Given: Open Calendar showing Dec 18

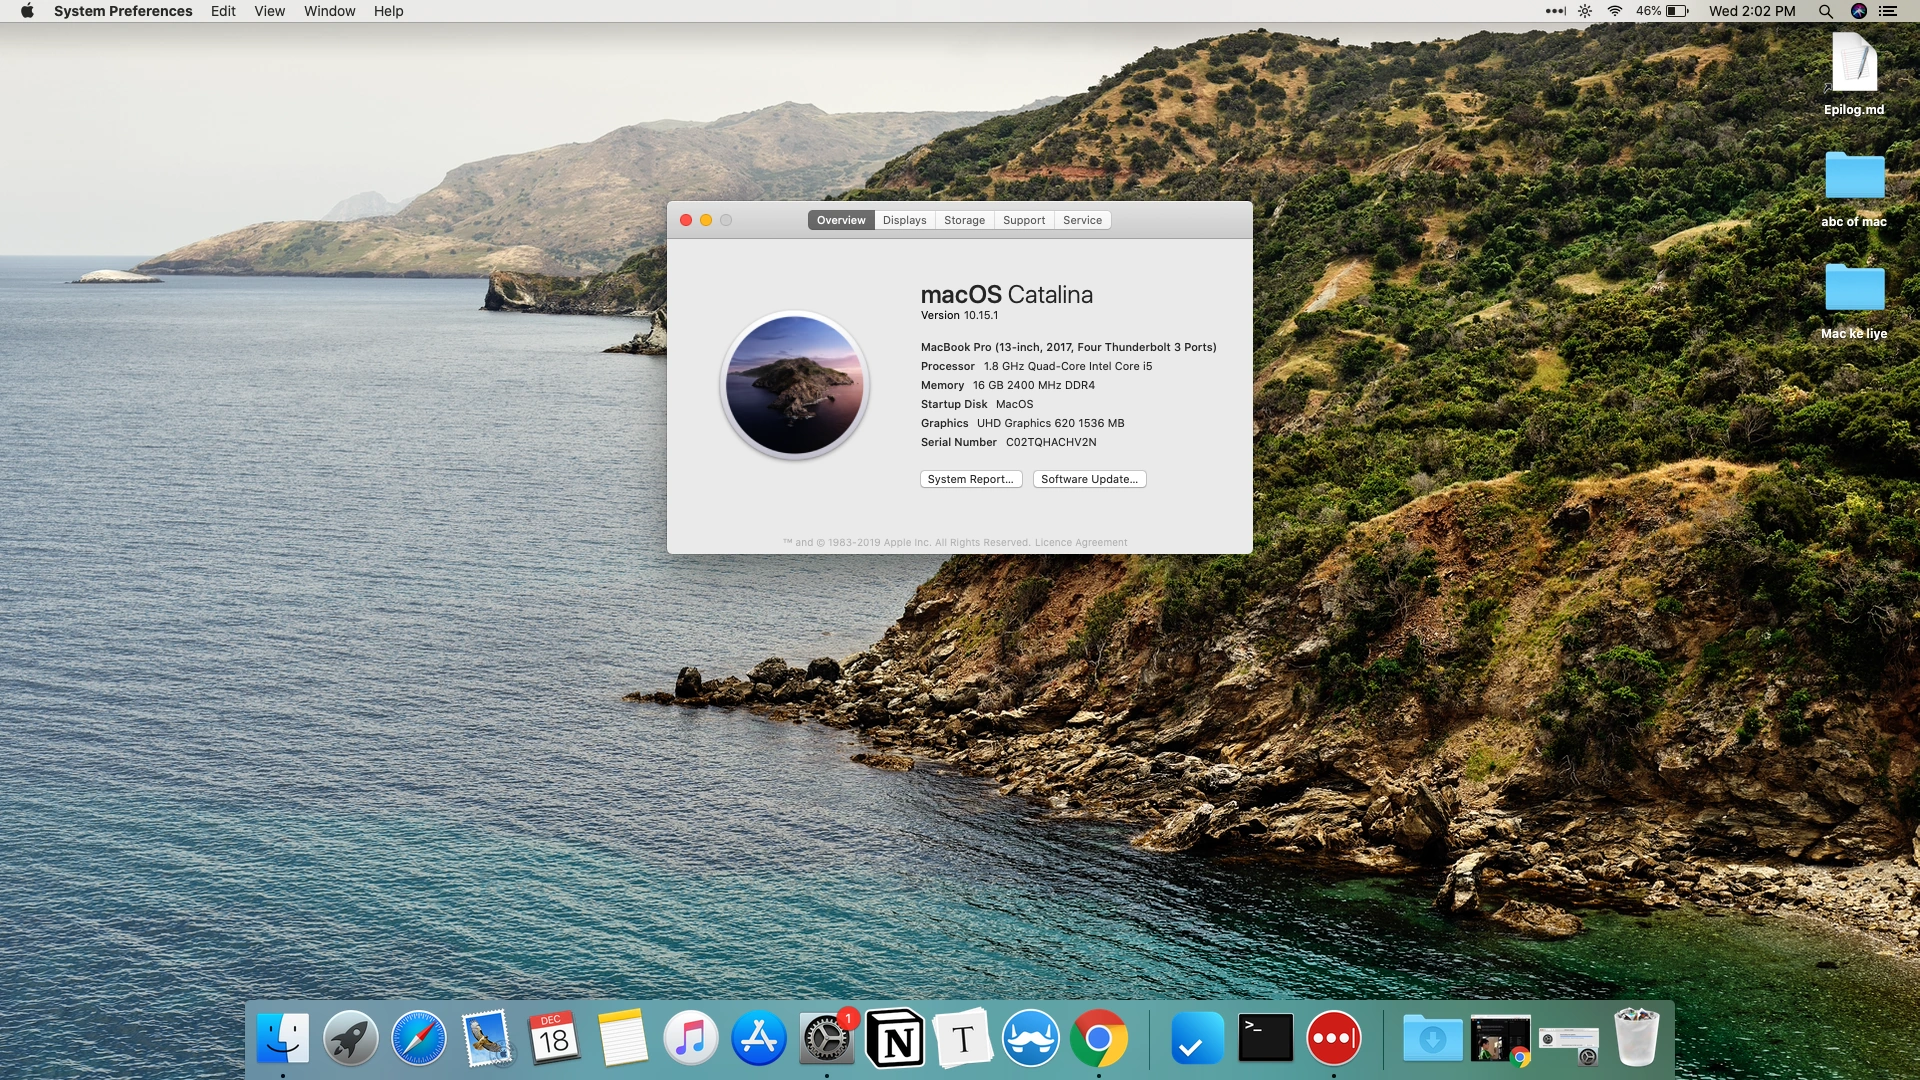Looking at the screenshot, I should (x=554, y=1039).
